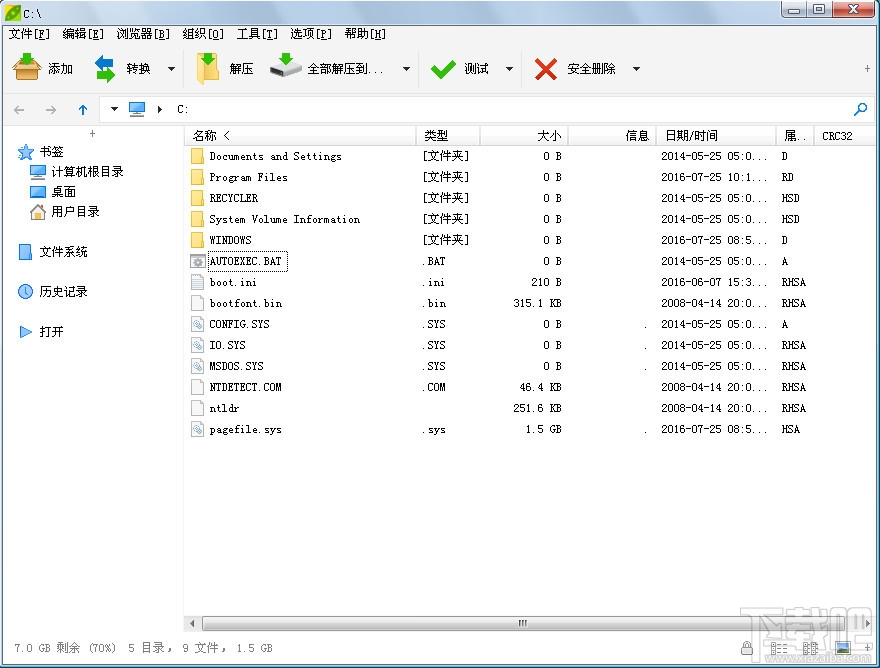Click the 信息 column header
Viewport: 880px width, 668px height.
(x=612, y=135)
